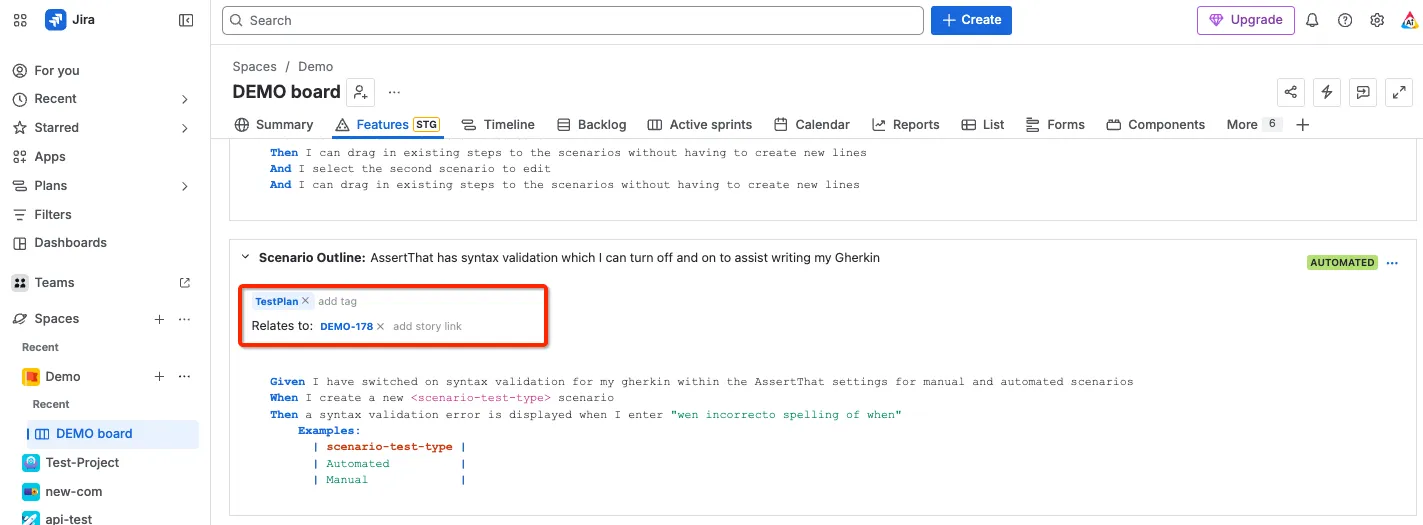
Task: Click the plus icon next to Demo
Action: coord(159,377)
